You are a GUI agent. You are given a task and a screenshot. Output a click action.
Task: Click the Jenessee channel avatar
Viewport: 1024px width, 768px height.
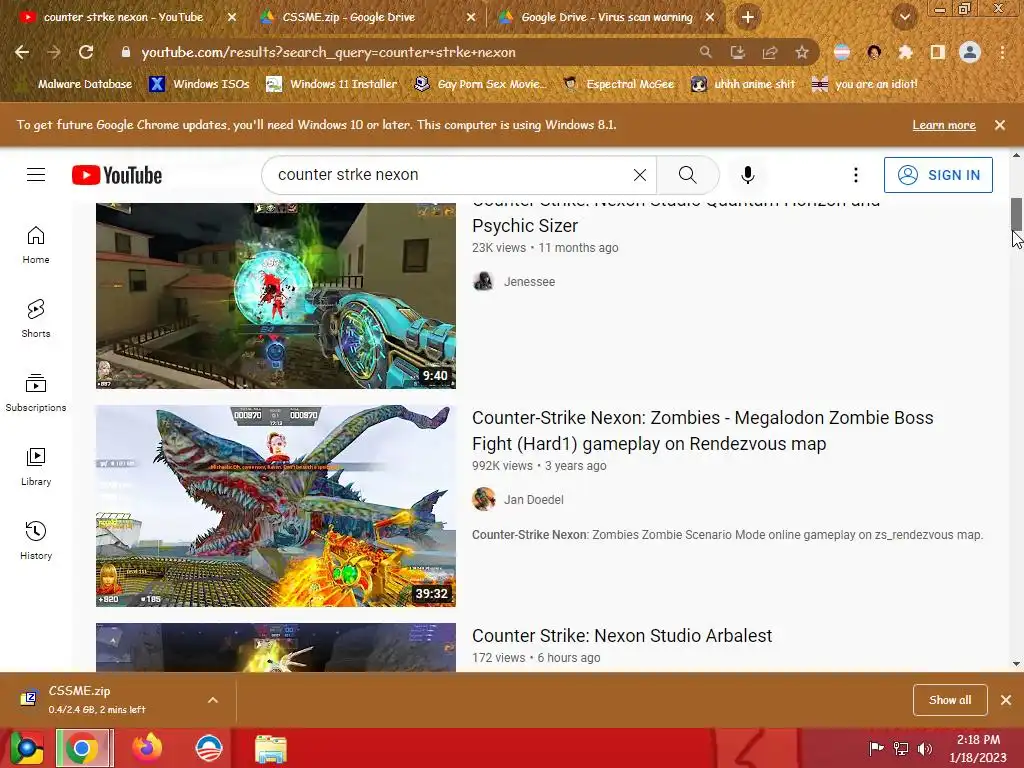coord(483,281)
